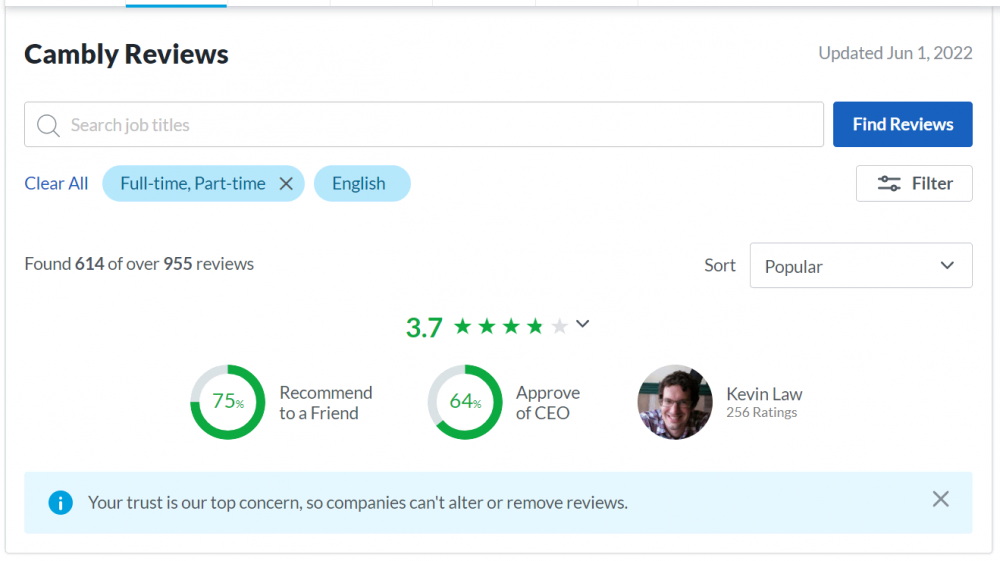Click the 3.7 rating number

424,328
